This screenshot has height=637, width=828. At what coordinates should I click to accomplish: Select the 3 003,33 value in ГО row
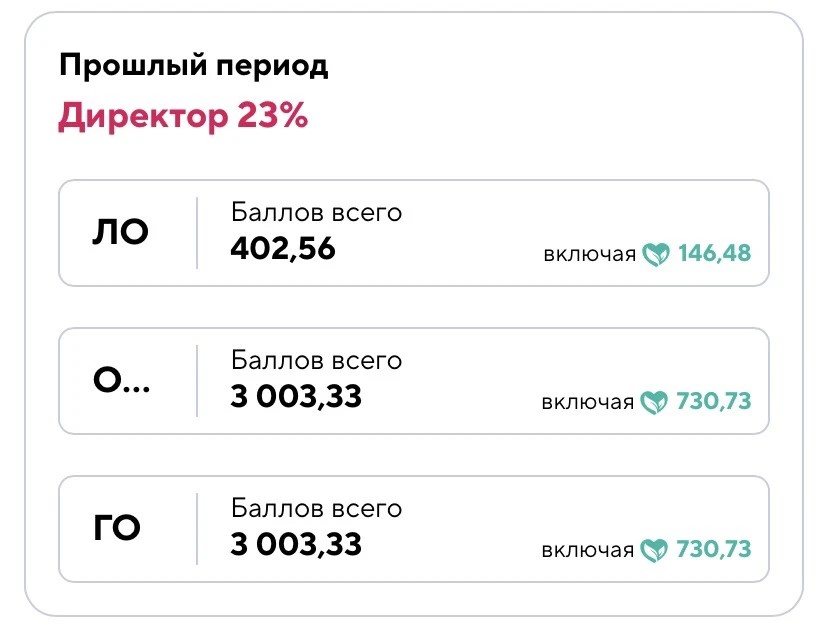(x=296, y=544)
